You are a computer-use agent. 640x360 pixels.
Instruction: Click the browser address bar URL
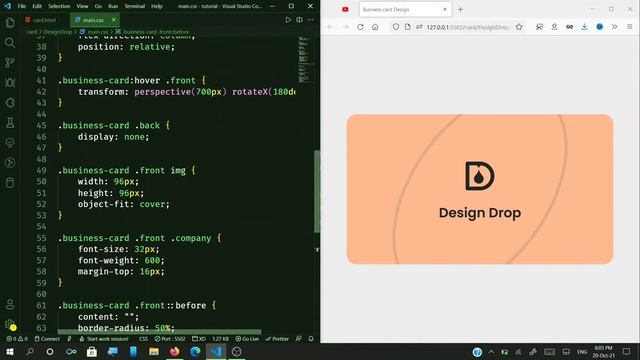(468, 27)
